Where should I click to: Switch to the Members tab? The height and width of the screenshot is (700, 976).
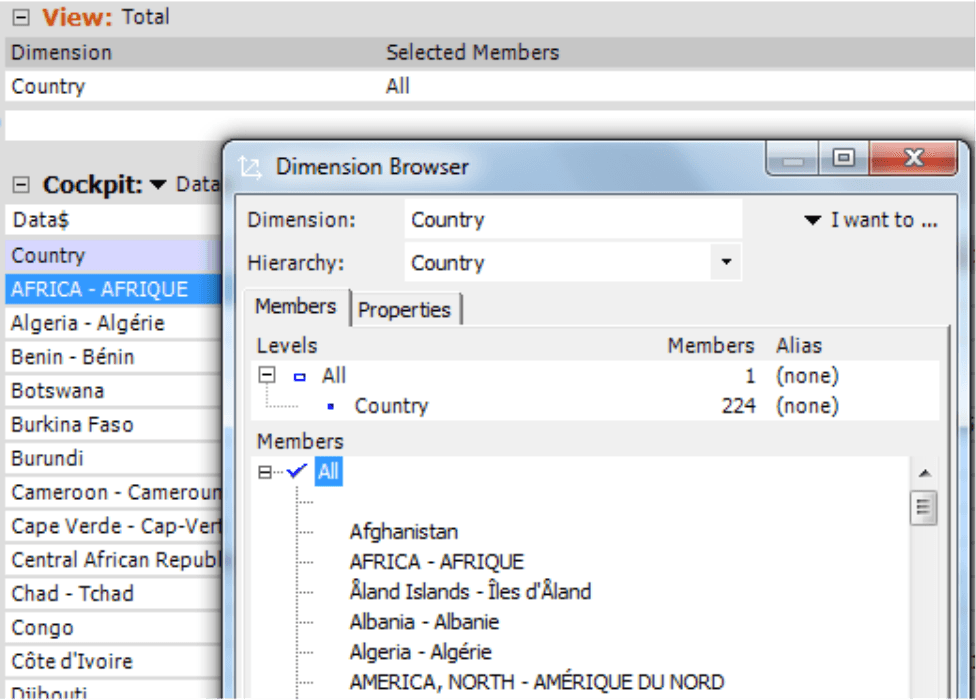tap(296, 306)
